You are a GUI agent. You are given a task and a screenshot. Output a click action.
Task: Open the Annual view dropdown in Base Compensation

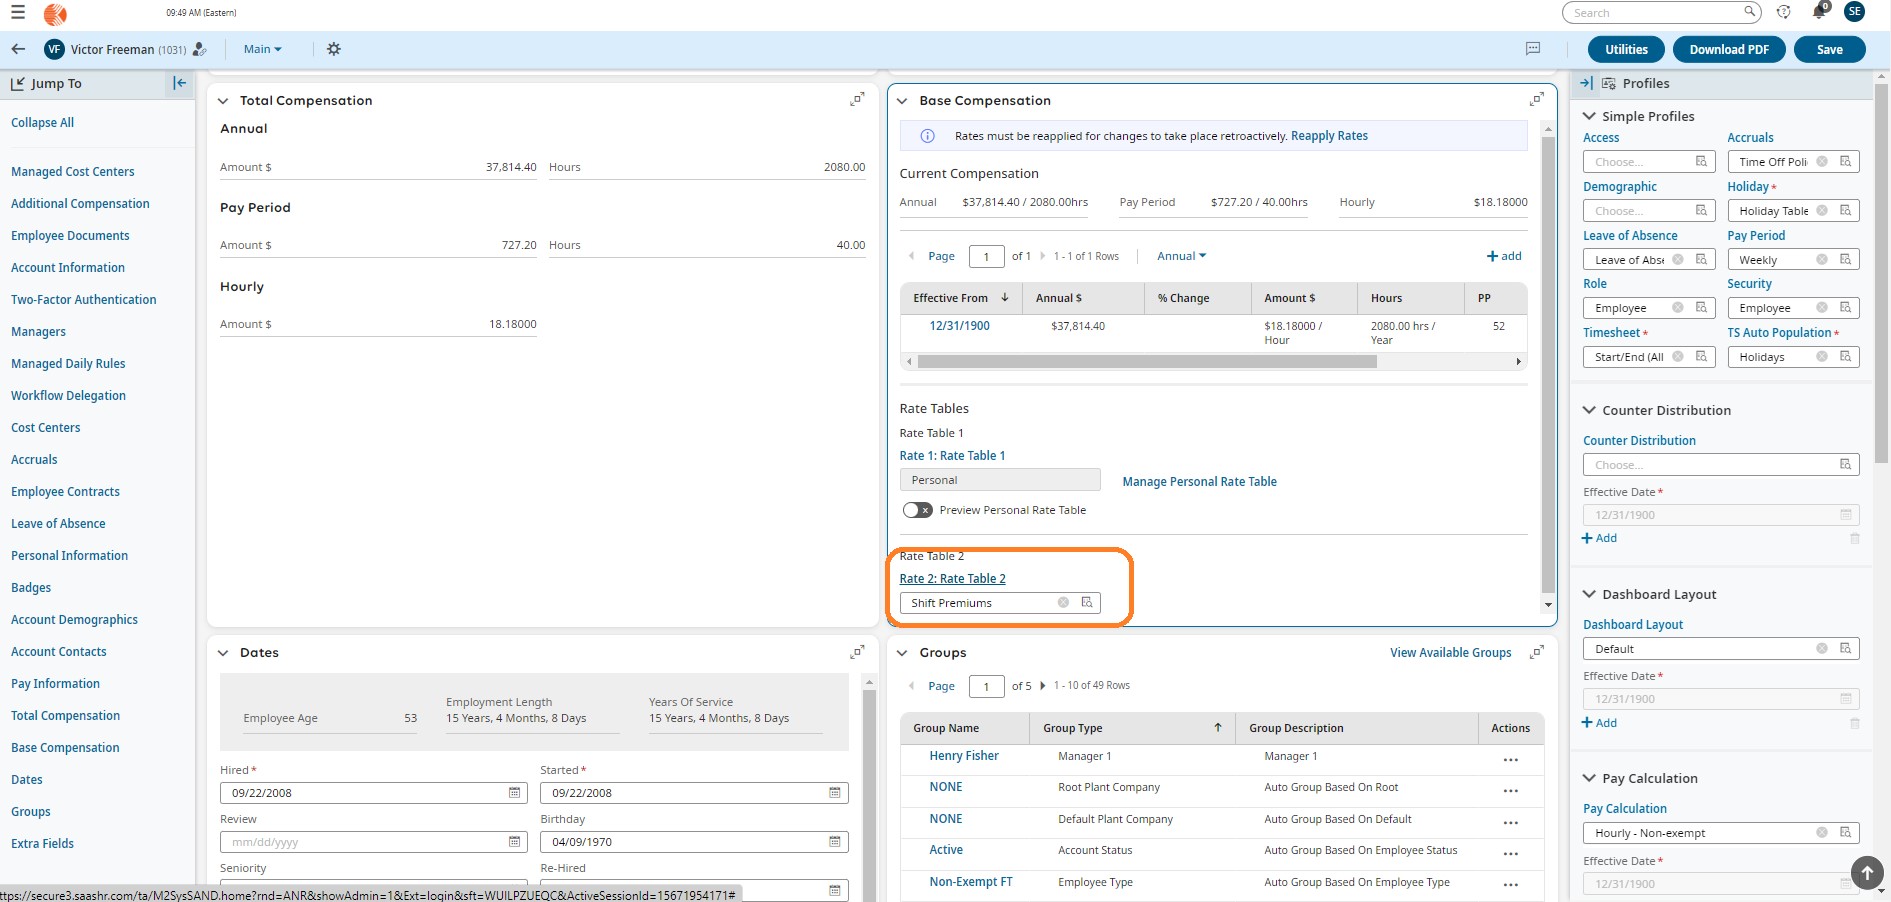pos(1181,256)
